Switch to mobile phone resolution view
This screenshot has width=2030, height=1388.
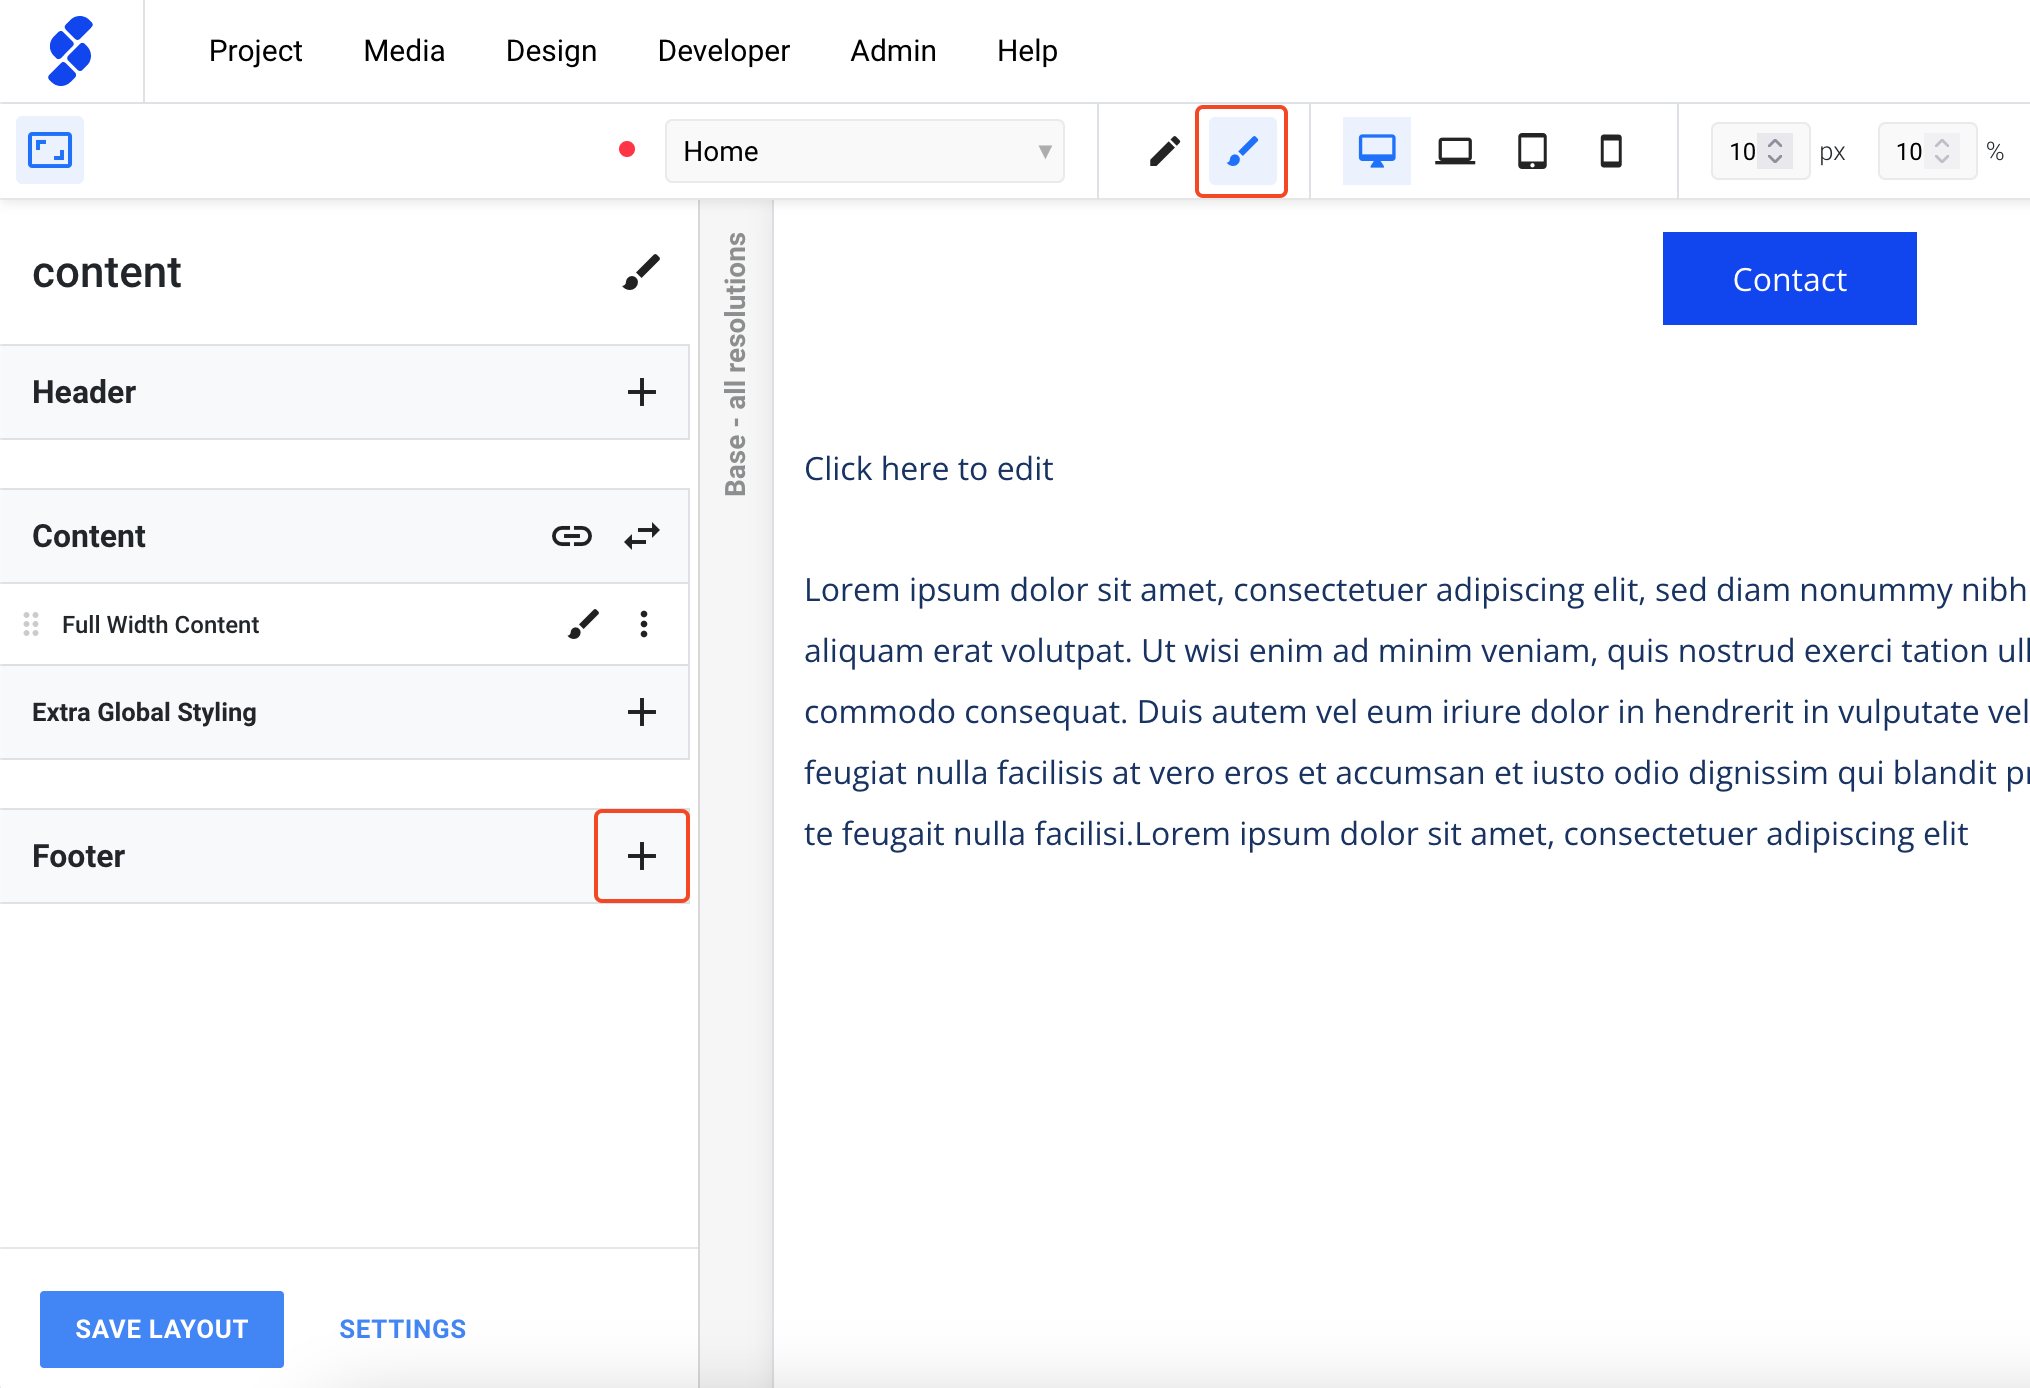(1611, 151)
